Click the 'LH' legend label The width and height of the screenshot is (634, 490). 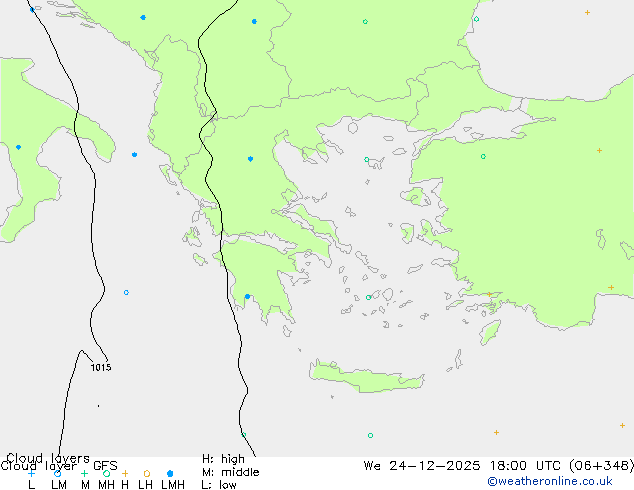(x=145, y=485)
